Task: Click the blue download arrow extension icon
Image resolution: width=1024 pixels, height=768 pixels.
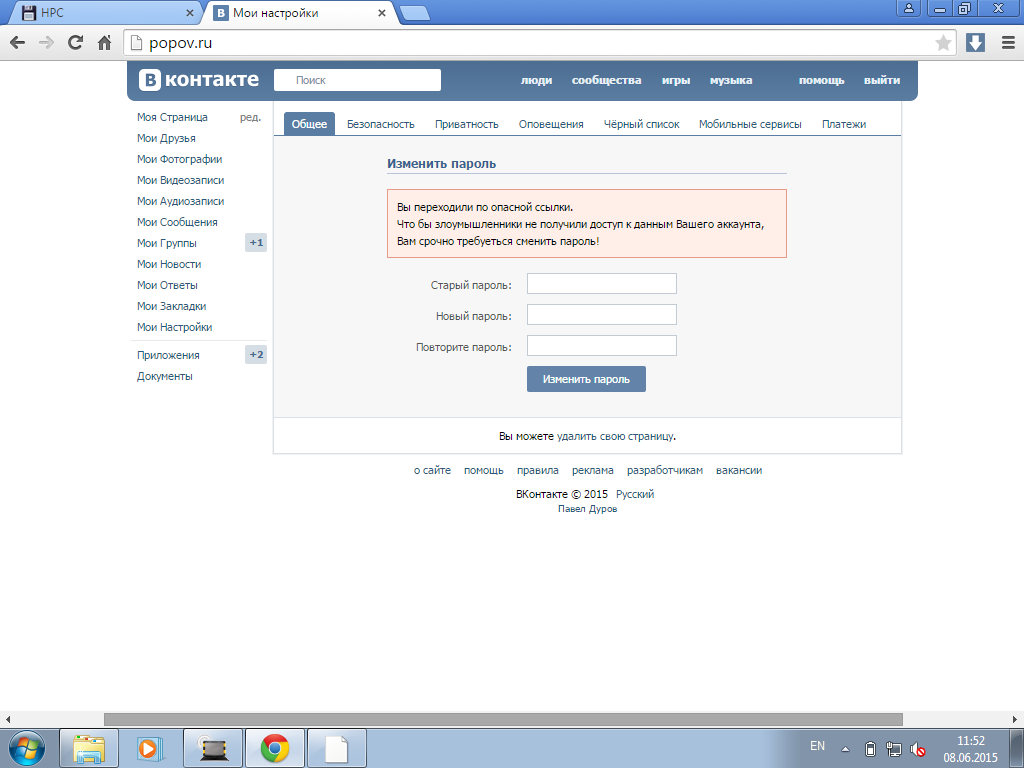Action: point(976,43)
